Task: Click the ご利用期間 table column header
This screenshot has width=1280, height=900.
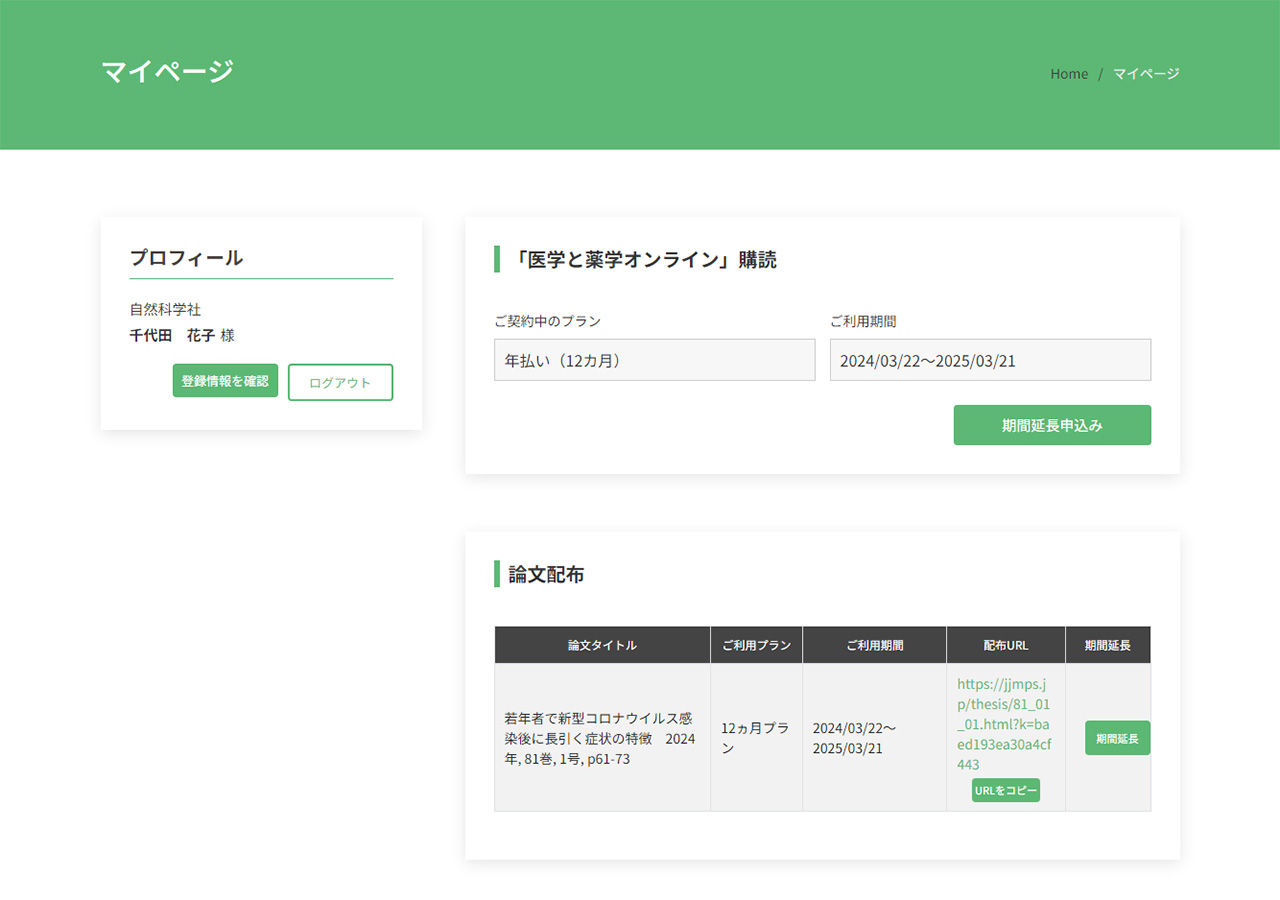Action: [875, 645]
